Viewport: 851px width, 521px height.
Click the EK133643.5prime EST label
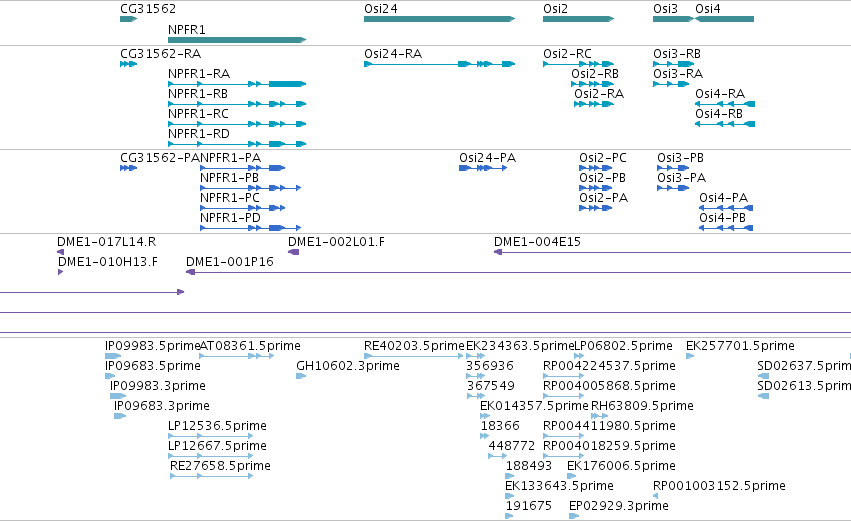tap(560, 487)
